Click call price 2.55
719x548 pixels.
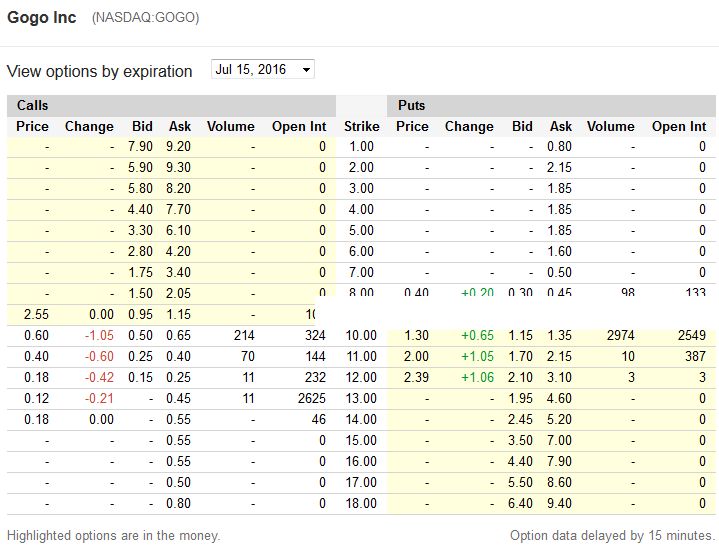(36, 315)
